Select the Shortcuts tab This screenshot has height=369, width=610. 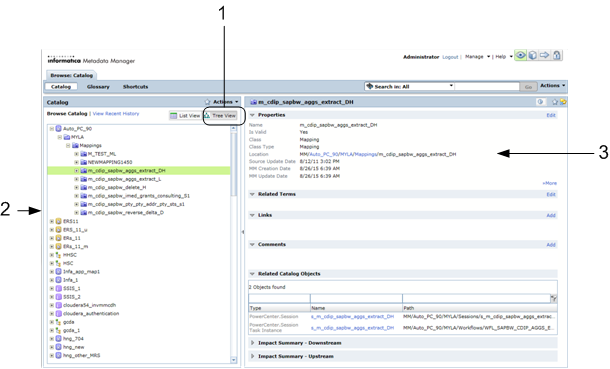135,87
